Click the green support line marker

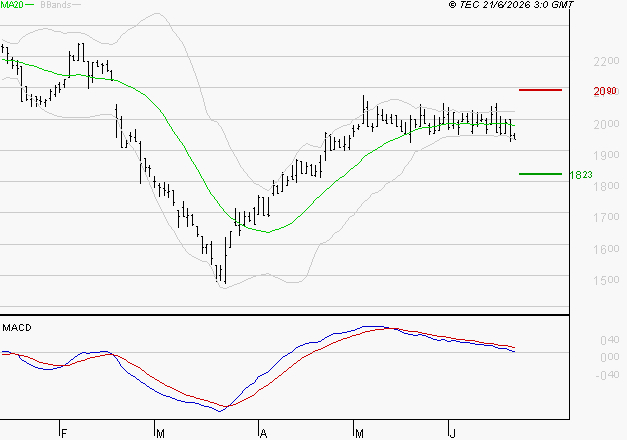[540, 174]
